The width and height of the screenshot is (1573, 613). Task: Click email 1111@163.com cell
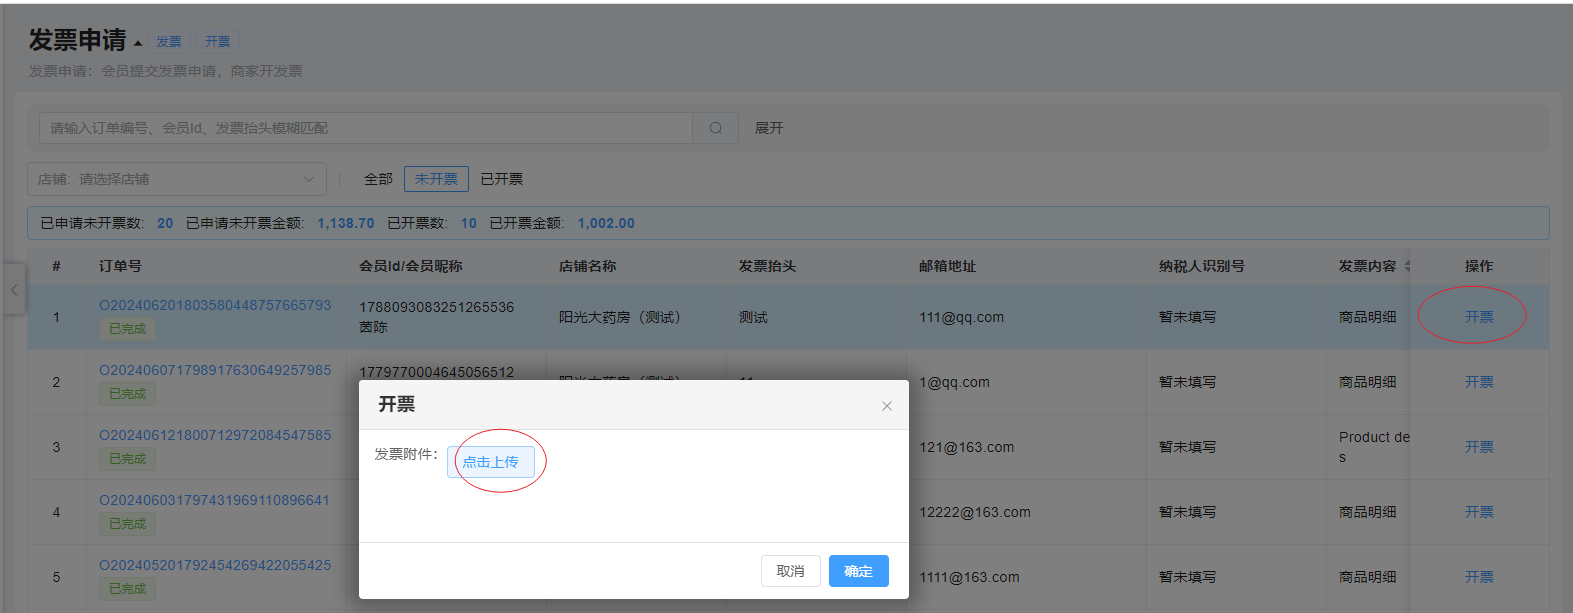[969, 577]
